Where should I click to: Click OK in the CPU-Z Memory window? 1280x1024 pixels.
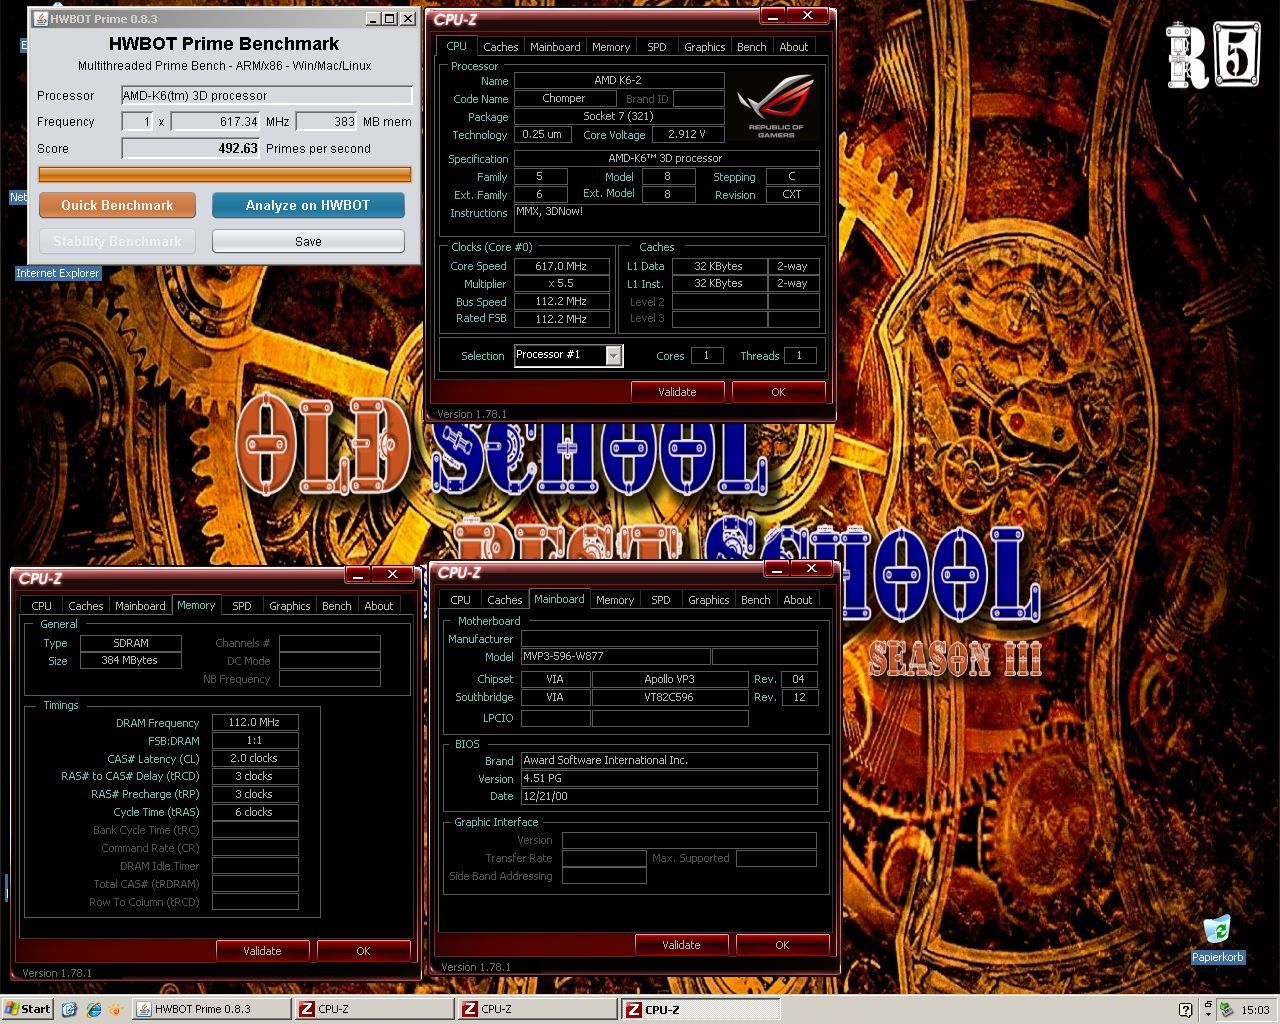click(363, 951)
